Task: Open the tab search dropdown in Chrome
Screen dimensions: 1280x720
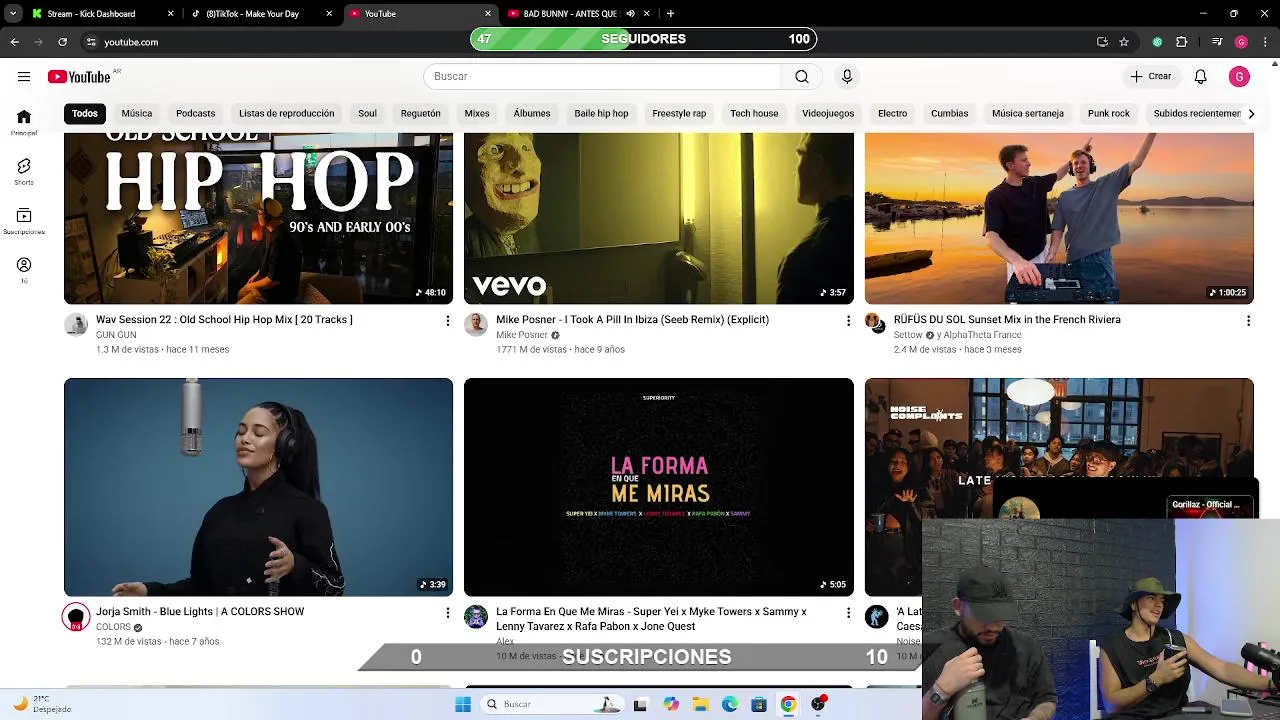Action: (x=12, y=14)
